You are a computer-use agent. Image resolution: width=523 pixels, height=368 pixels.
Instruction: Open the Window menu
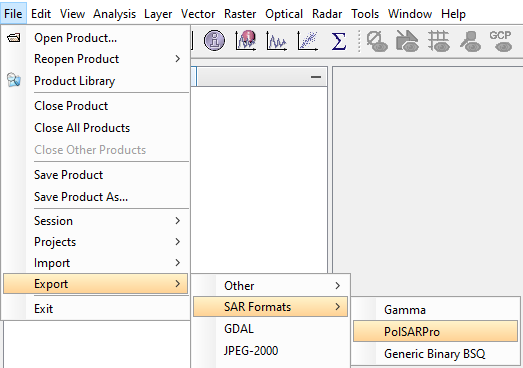(x=410, y=14)
